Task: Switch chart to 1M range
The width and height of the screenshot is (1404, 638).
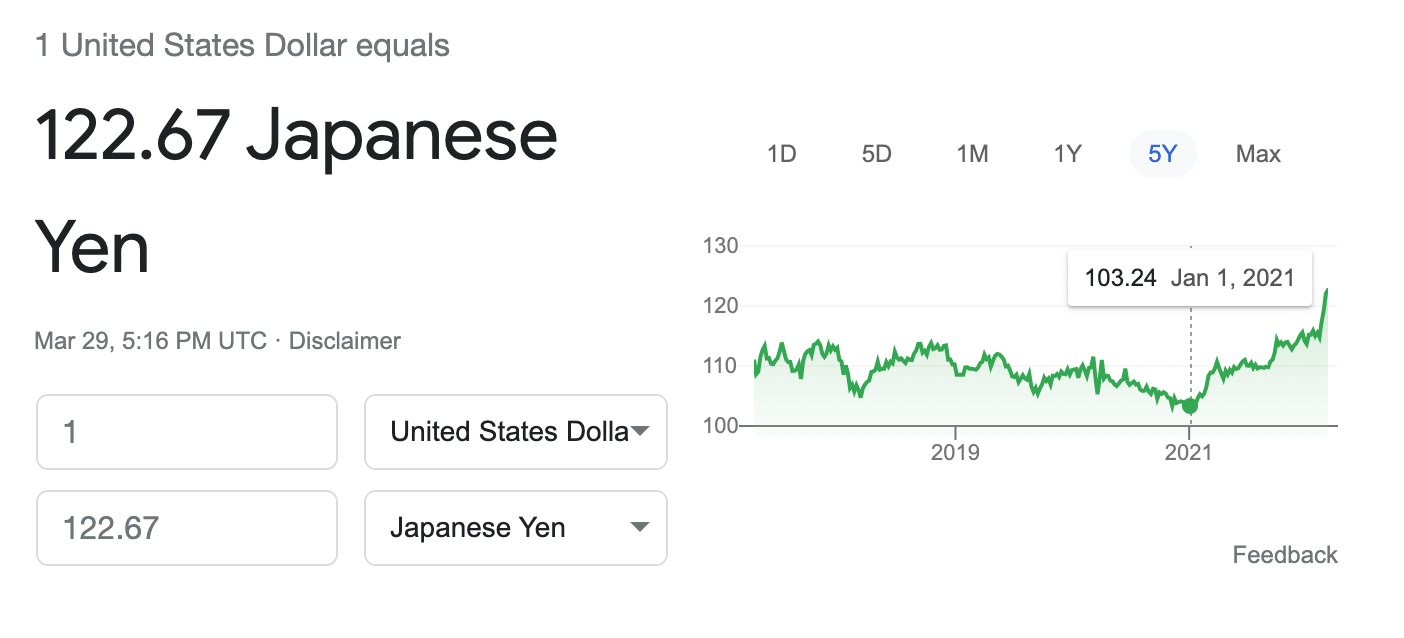Action: coord(972,154)
